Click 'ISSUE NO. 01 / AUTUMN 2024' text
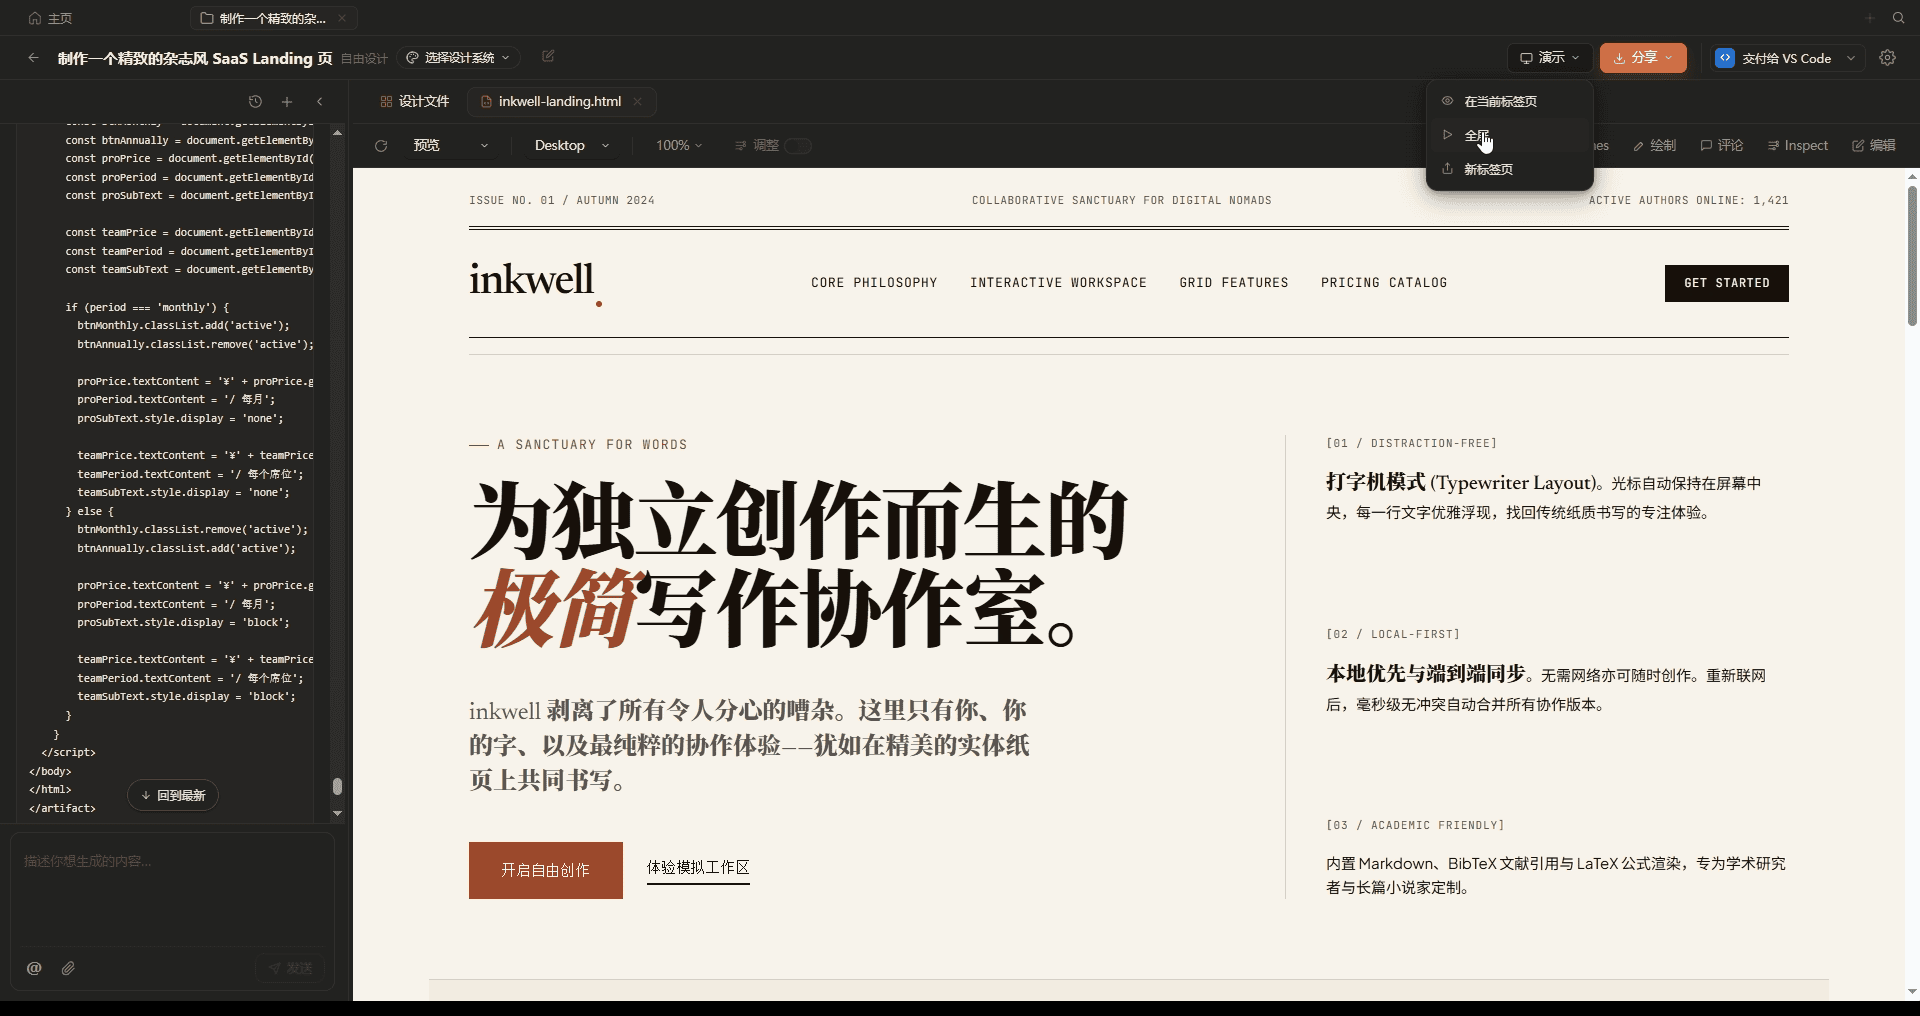Viewport: 1920px width, 1016px height. pos(562,200)
